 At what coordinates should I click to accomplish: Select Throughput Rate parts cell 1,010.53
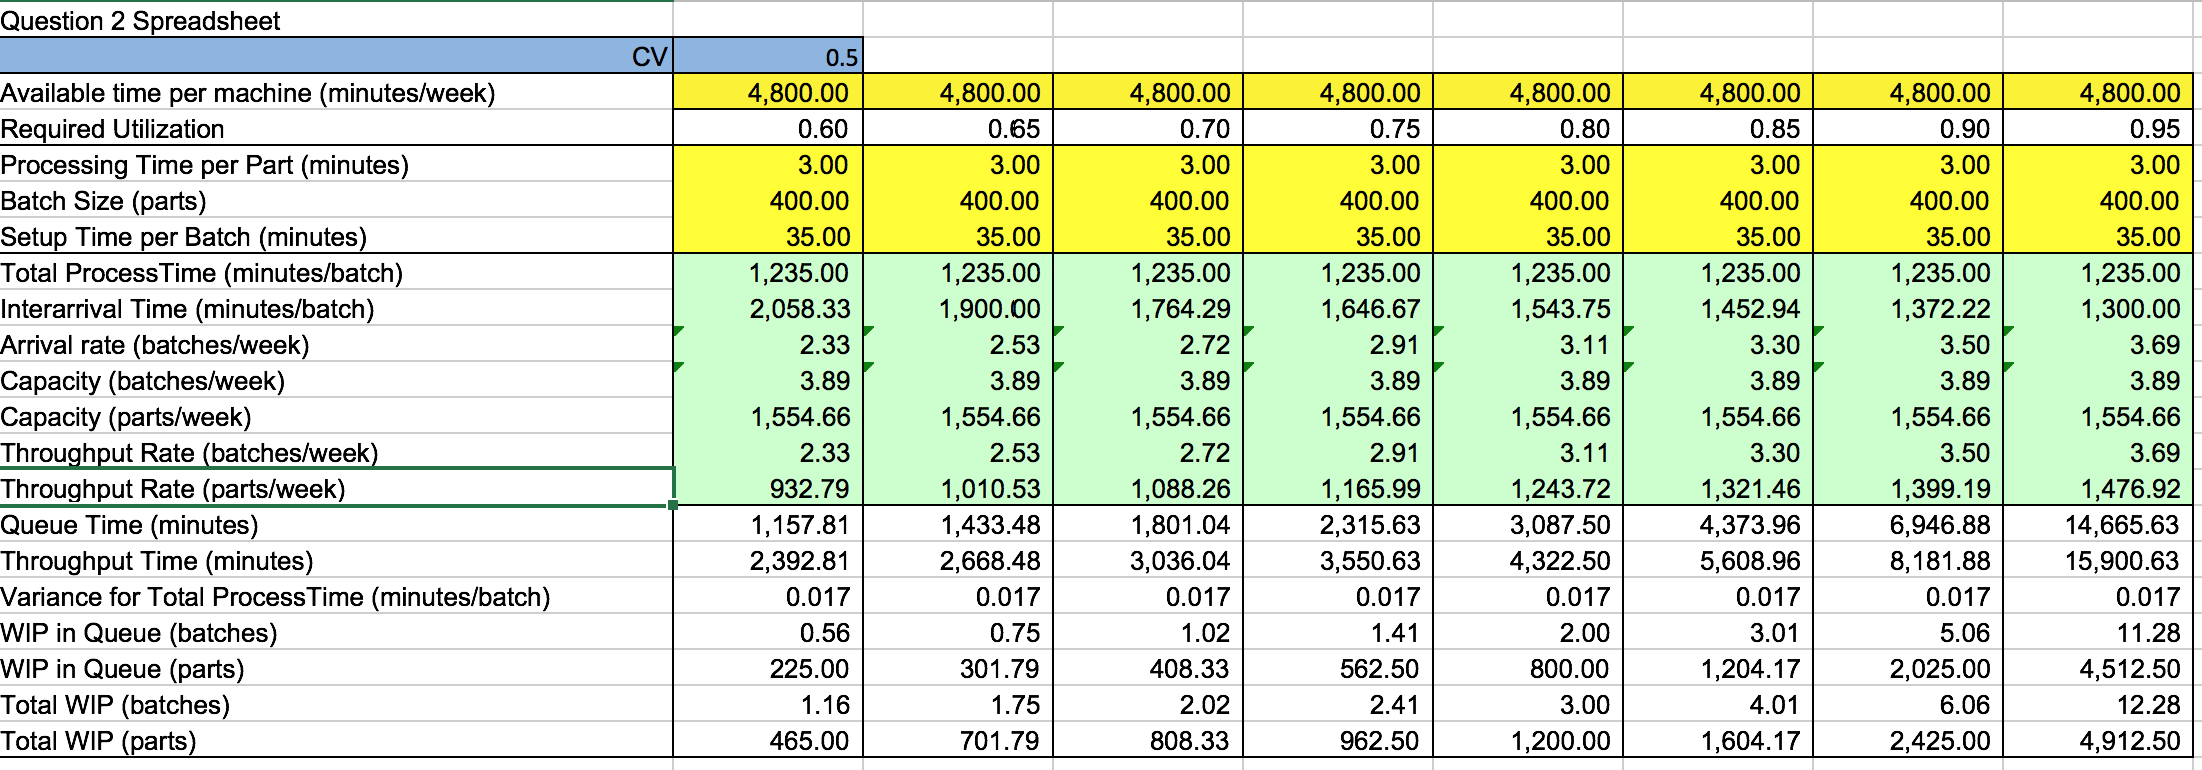(x=958, y=488)
